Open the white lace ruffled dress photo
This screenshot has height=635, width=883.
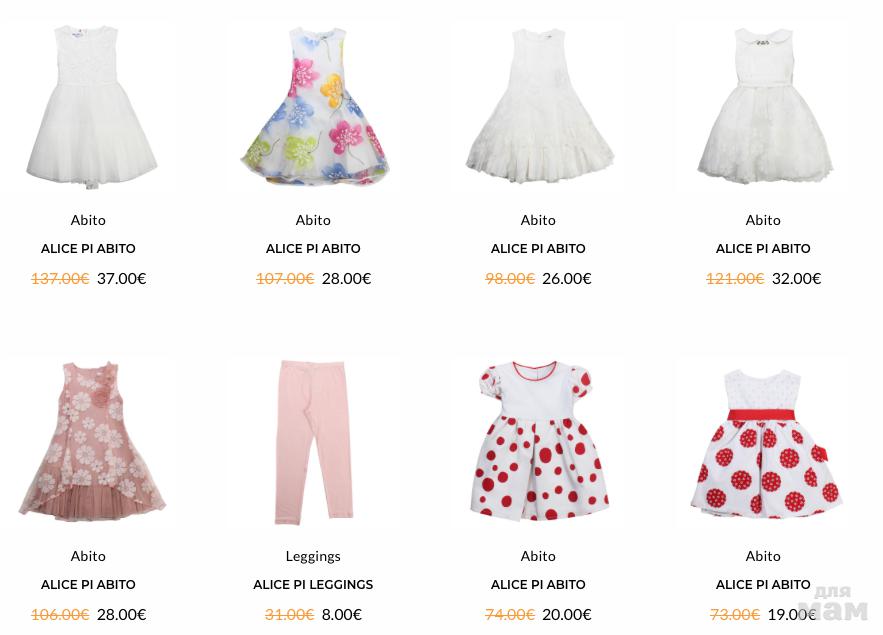tap(539, 106)
